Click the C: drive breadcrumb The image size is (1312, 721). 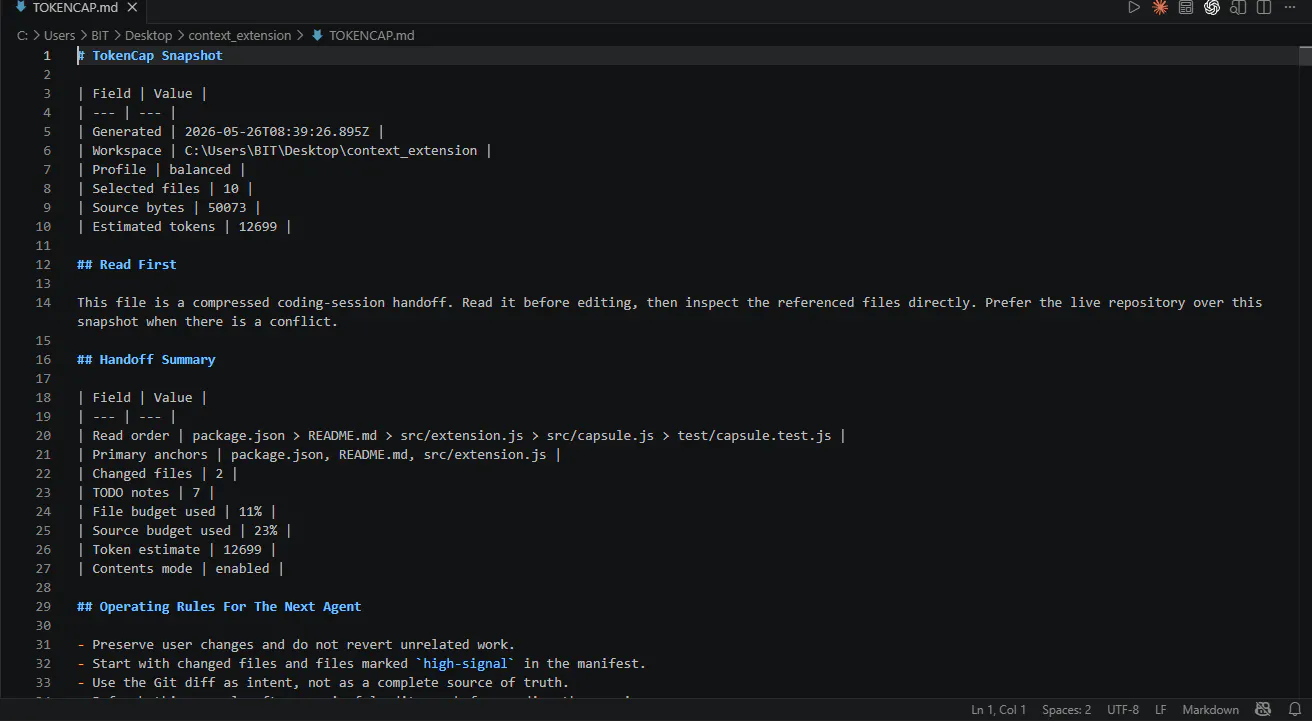click(x=21, y=36)
